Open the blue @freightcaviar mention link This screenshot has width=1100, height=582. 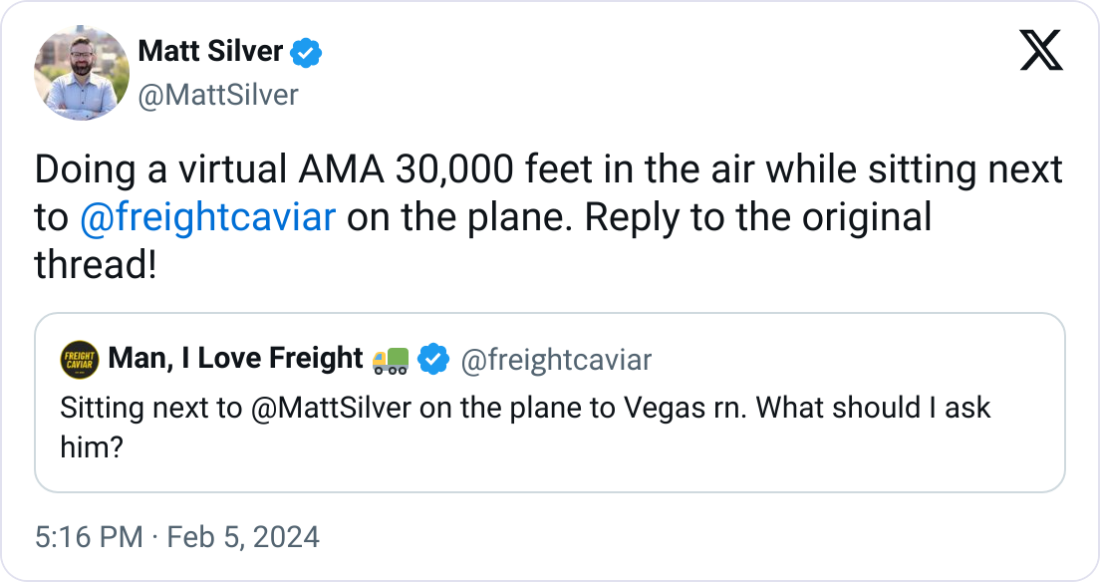(x=205, y=217)
